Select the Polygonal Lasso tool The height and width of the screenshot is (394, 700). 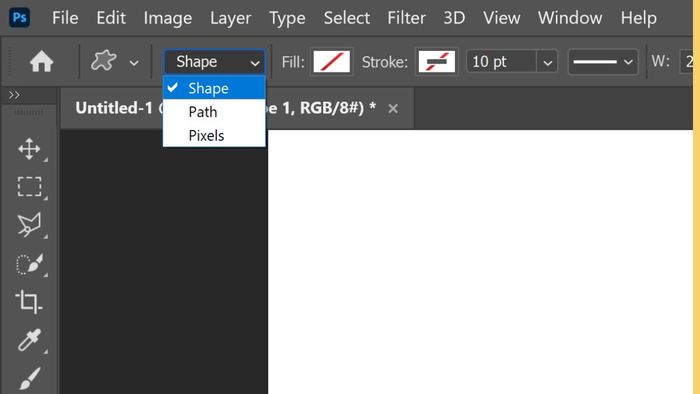click(x=29, y=224)
